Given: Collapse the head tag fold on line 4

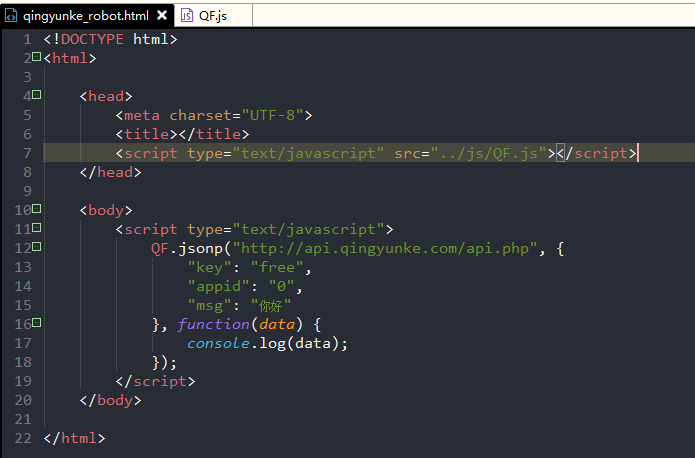Looking at the screenshot, I should tap(37, 94).
